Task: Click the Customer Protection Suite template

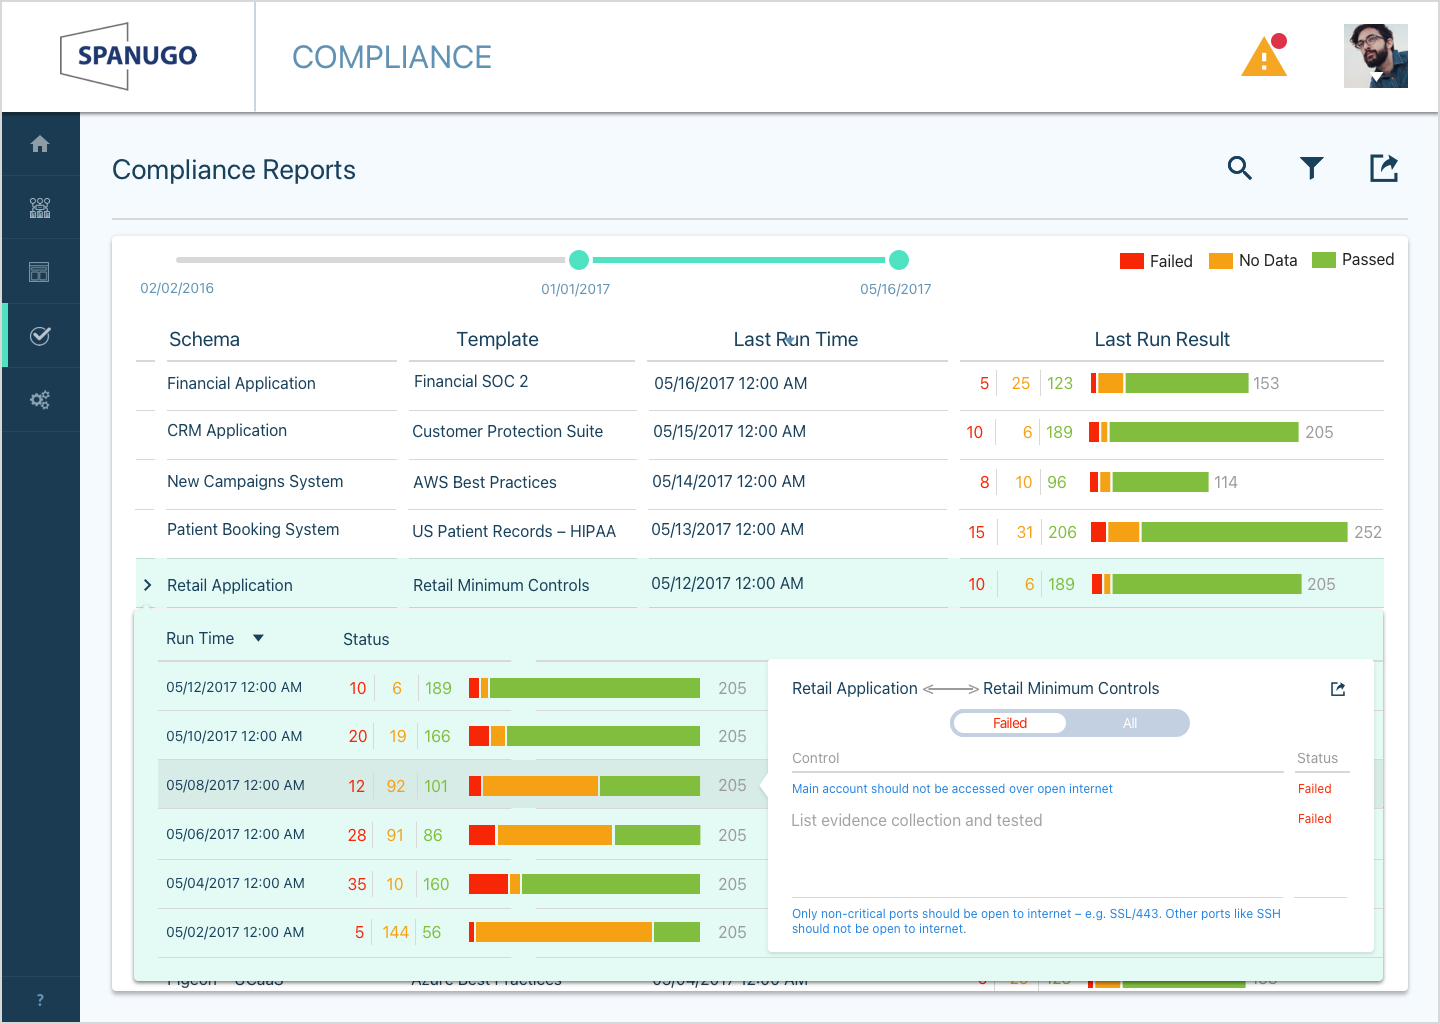Action: (x=508, y=431)
